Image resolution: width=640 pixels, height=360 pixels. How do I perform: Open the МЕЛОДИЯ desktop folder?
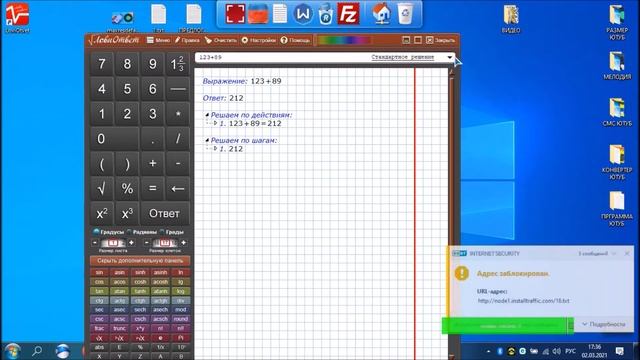click(x=617, y=65)
